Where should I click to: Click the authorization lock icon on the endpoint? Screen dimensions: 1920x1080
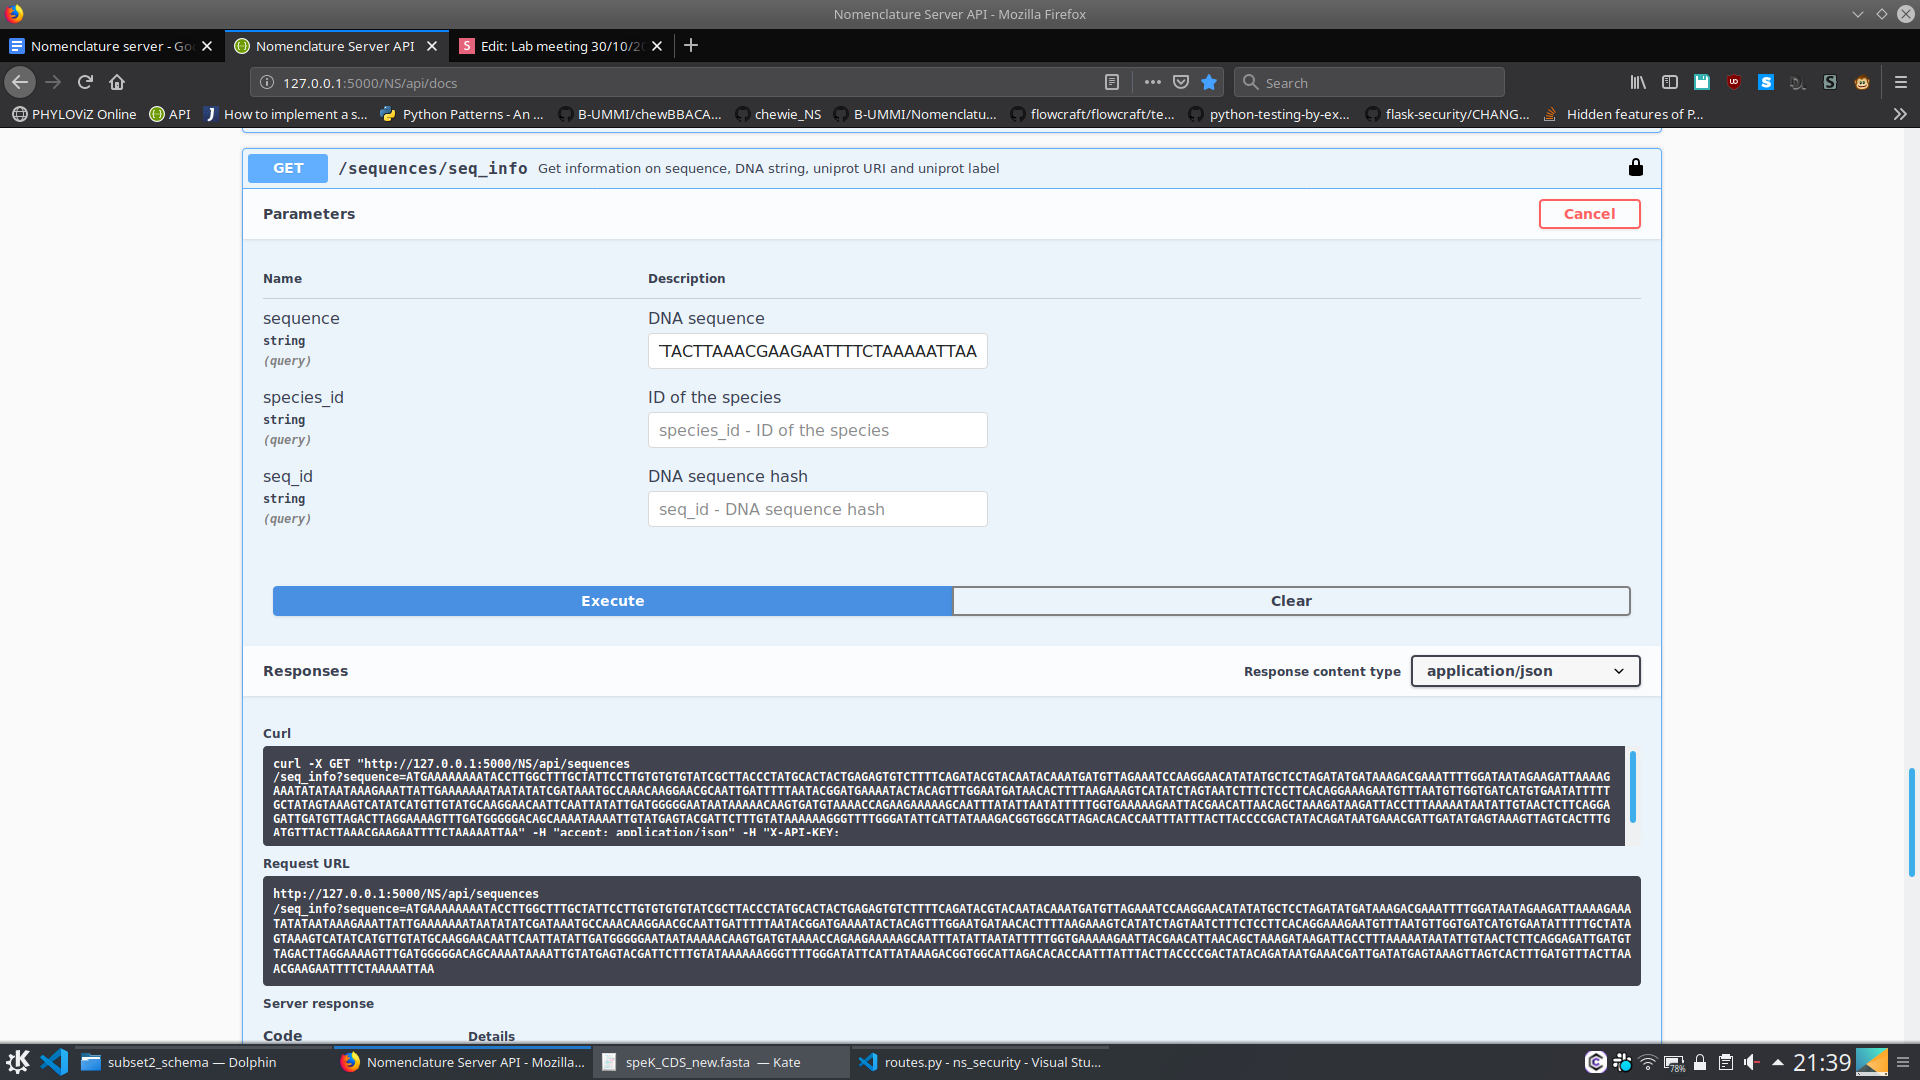[1635, 167]
